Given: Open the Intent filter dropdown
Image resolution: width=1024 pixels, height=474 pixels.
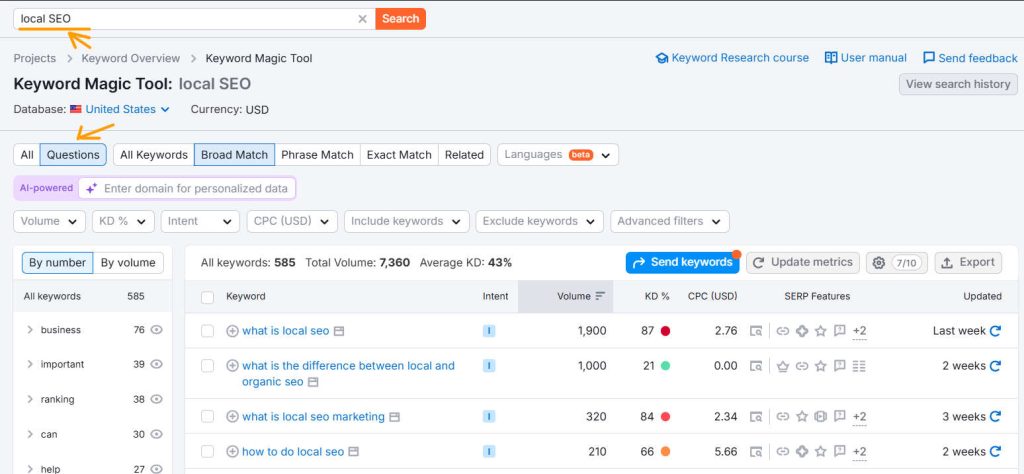Looking at the screenshot, I should [200, 221].
